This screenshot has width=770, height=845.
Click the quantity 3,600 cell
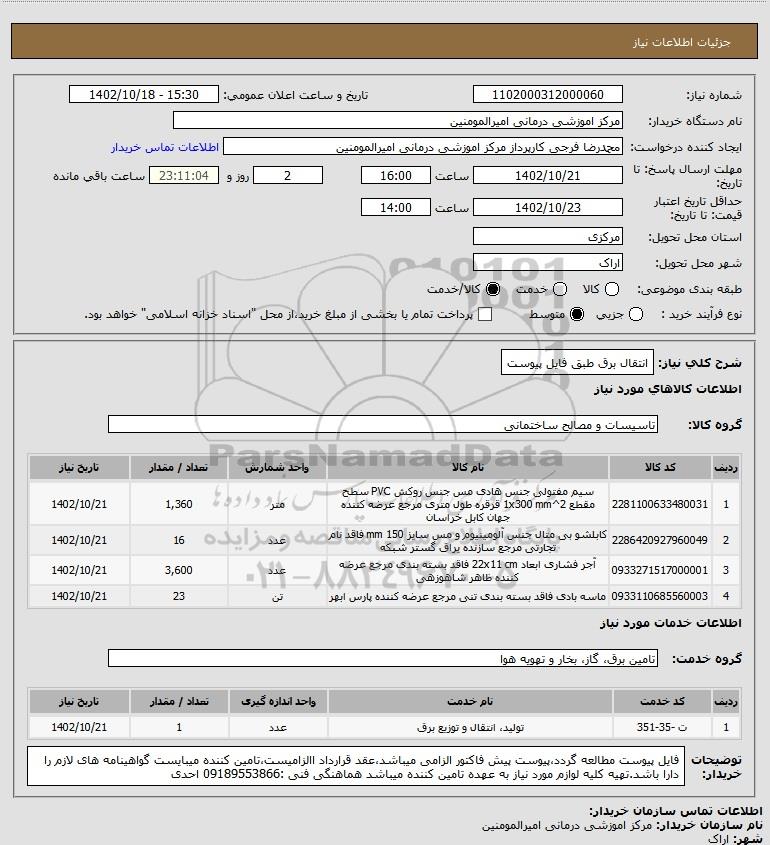coord(179,570)
